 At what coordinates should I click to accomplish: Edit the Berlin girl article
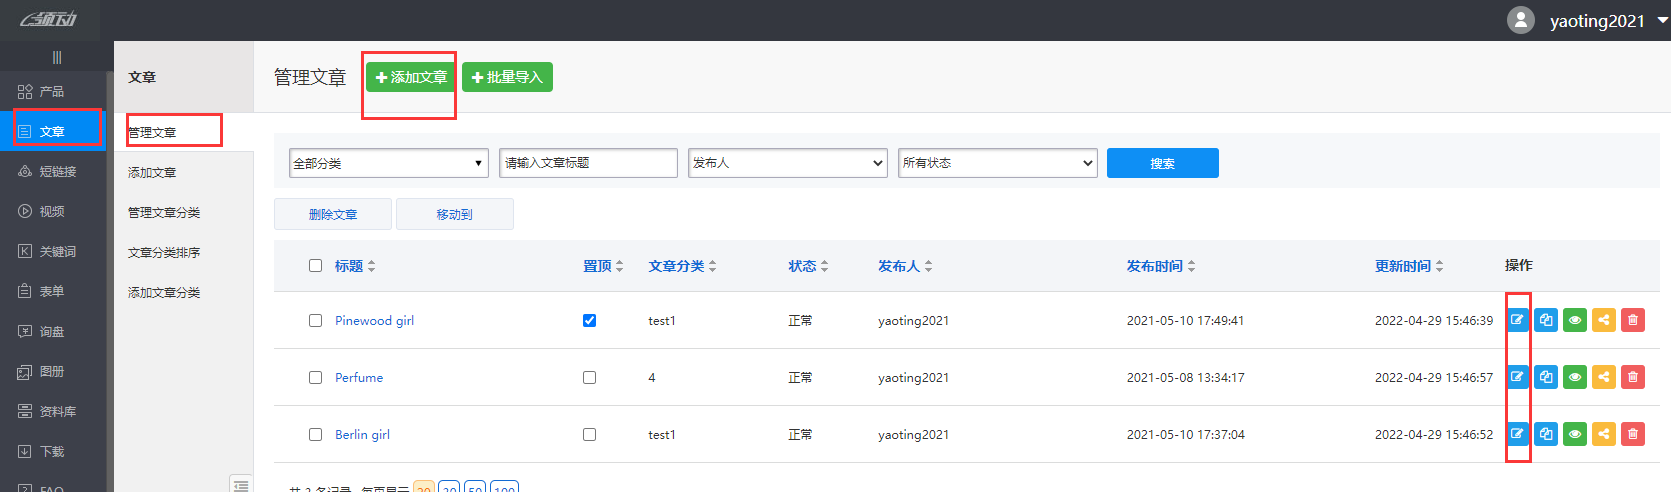pyautogui.click(x=1517, y=434)
